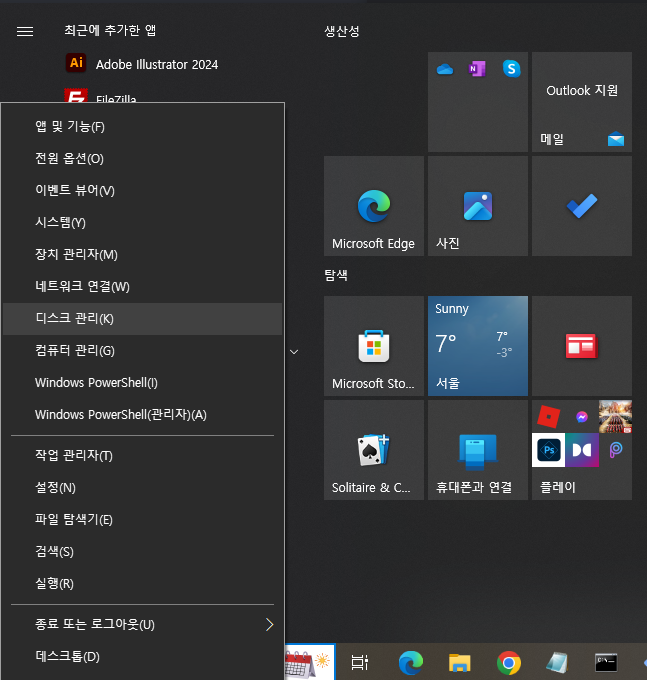This screenshot has width=647, height=680.
Task: Click the Dolby icon in 플레이 folder
Action: coord(582,450)
